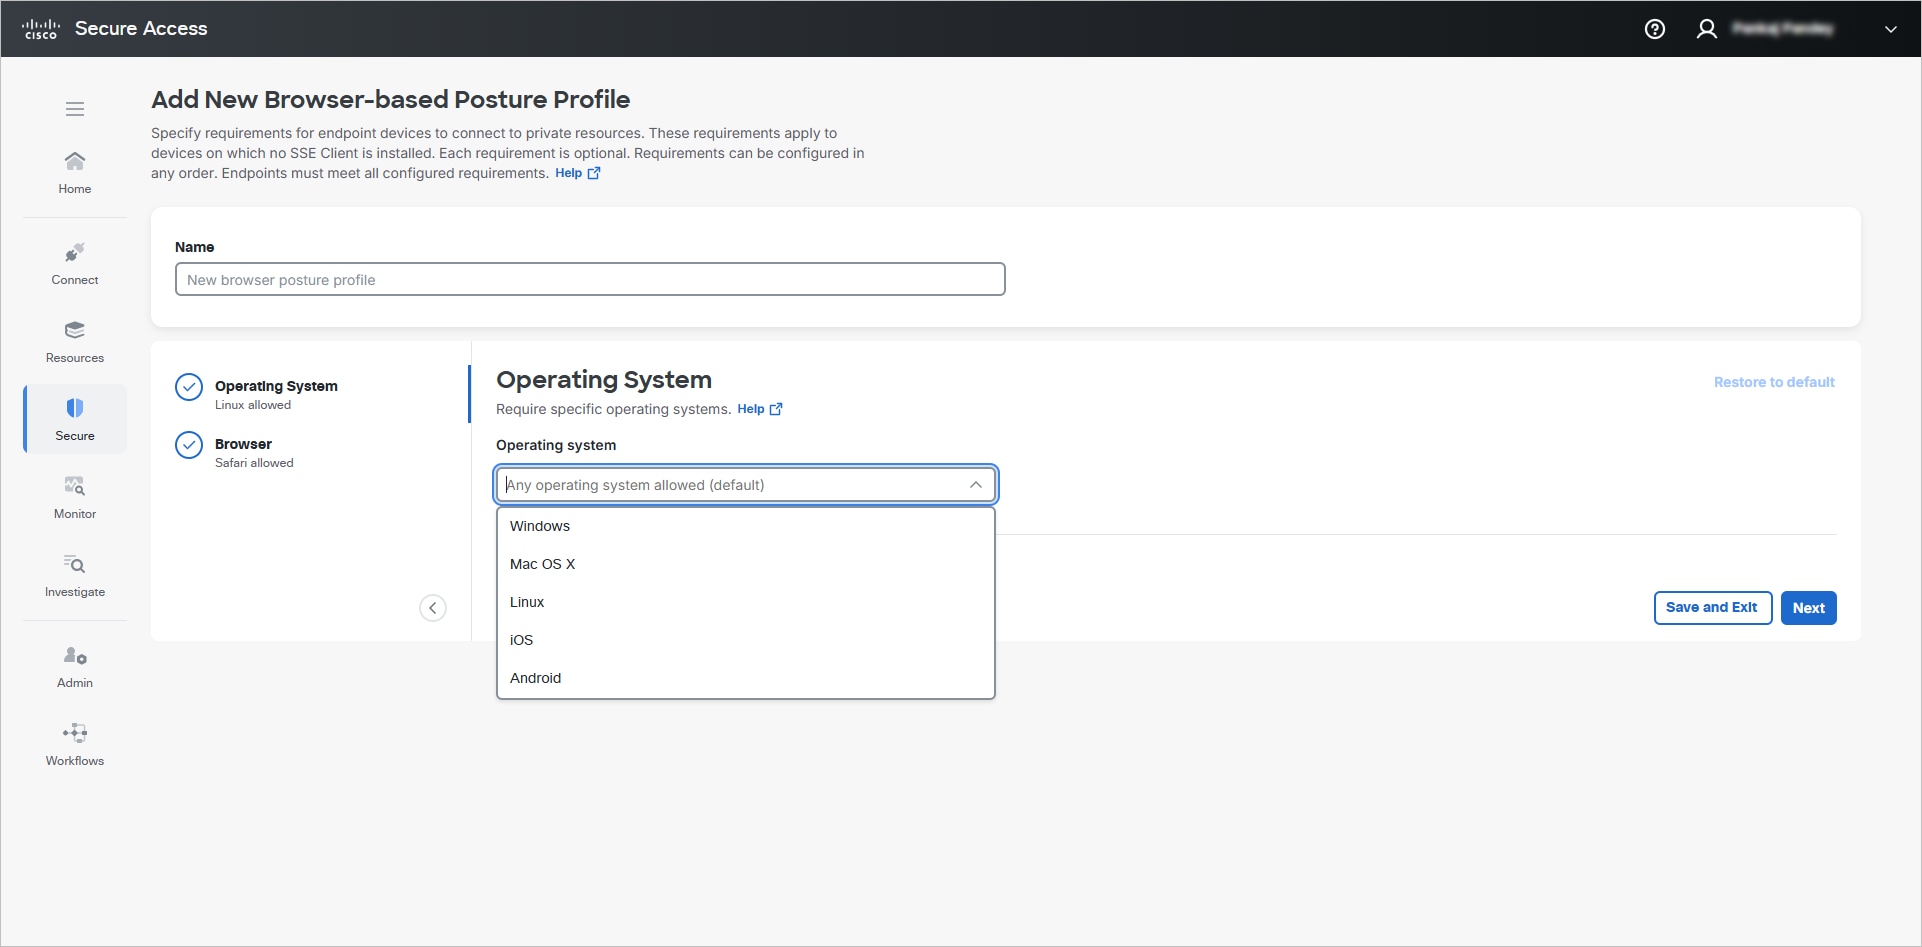Click Restore to default link
Viewport: 1922px width, 947px height.
pyautogui.click(x=1774, y=382)
